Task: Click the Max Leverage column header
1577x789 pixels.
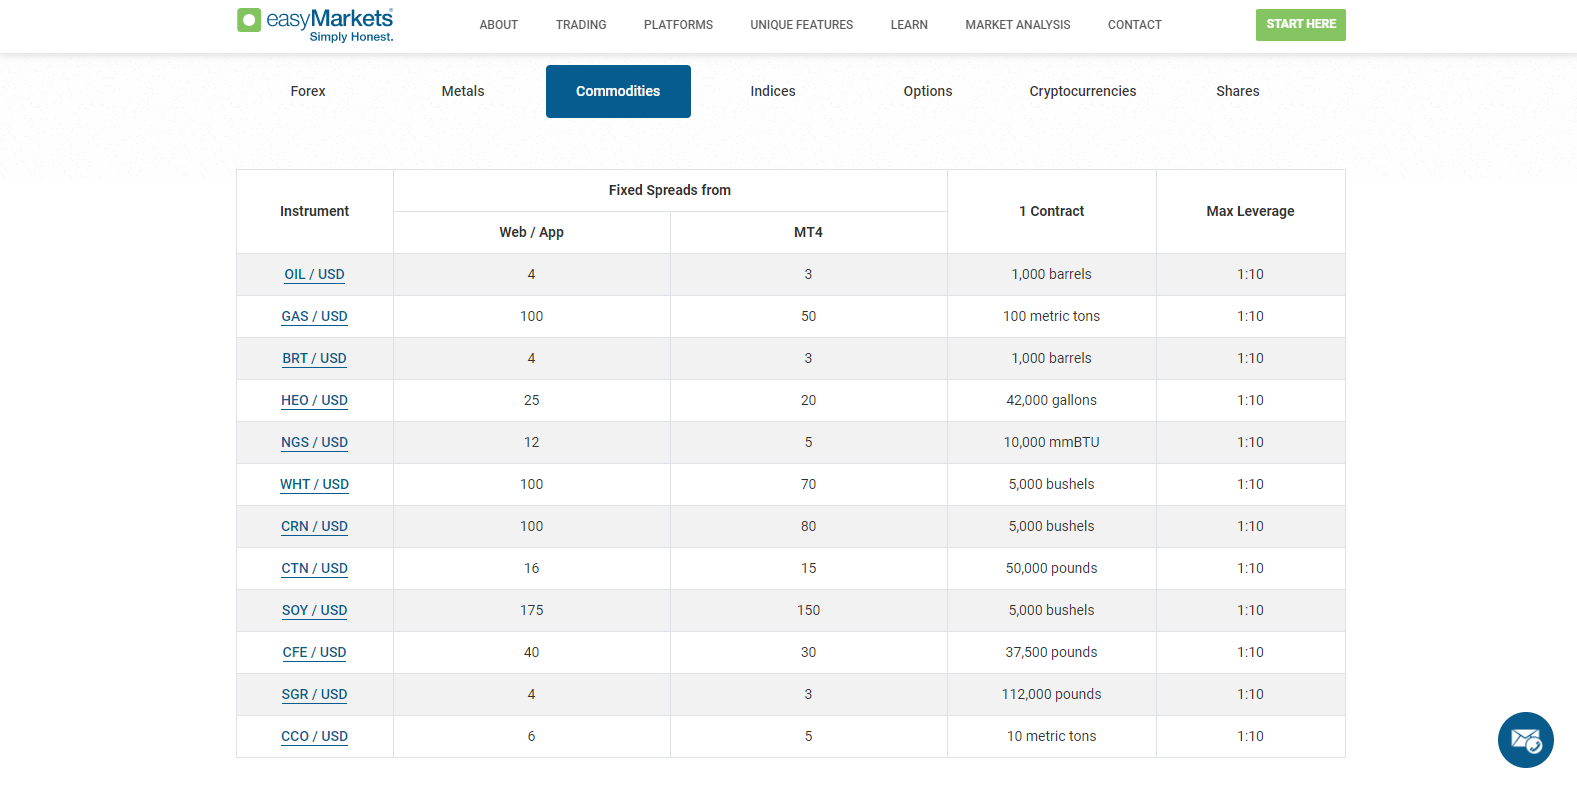Action: 1250,211
